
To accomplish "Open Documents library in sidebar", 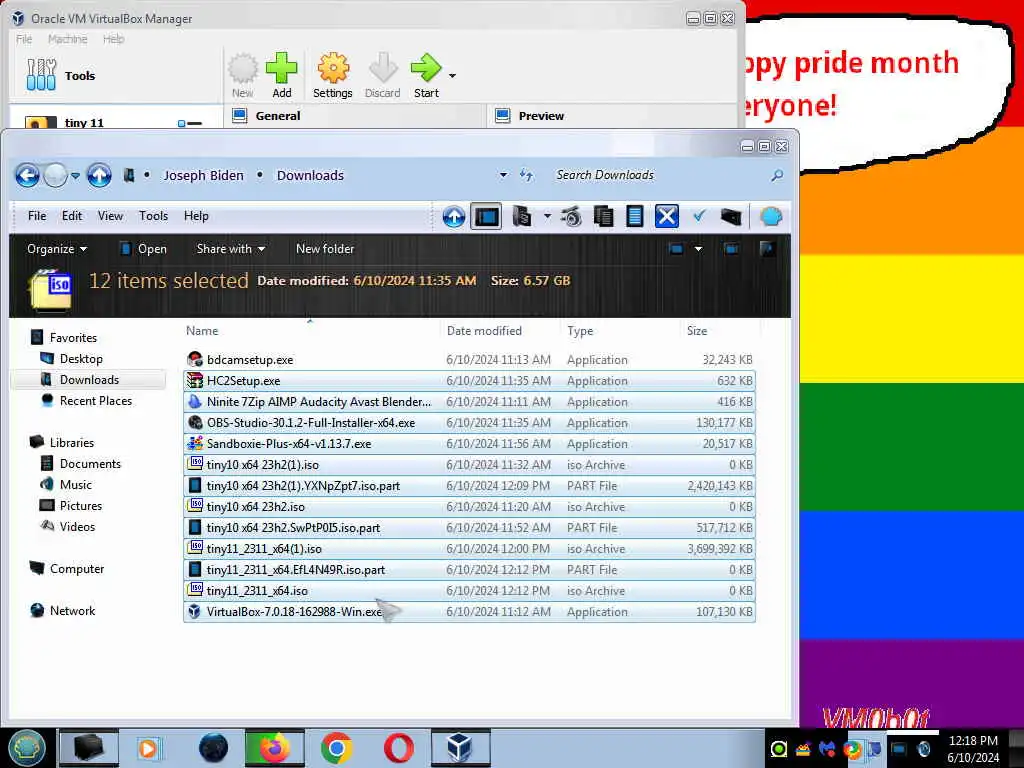I will 90,464.
